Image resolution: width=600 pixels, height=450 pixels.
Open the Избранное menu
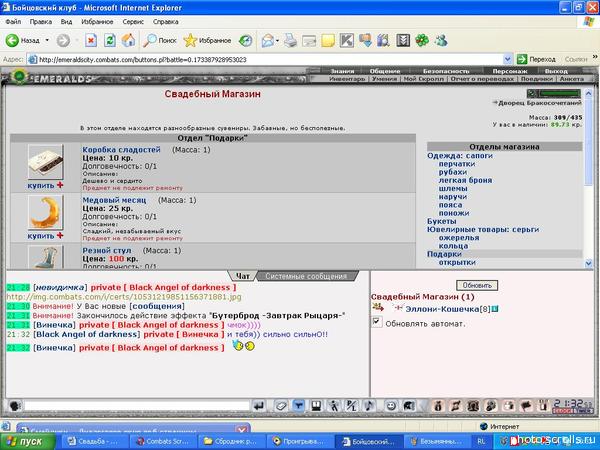(x=97, y=22)
